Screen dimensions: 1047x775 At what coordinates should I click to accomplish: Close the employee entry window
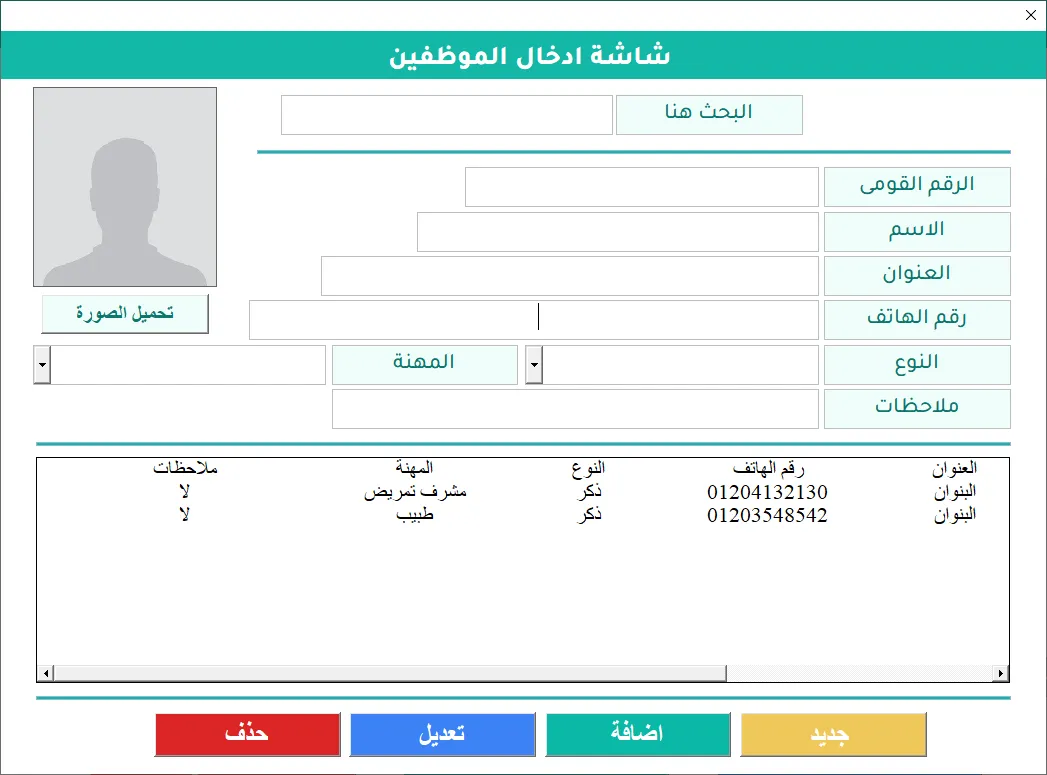coord(1031,15)
